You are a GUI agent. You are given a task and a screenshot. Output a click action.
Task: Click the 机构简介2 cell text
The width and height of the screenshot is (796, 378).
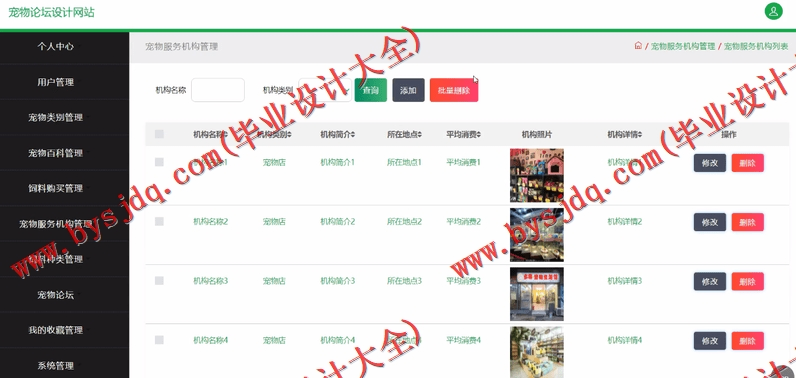(x=338, y=222)
